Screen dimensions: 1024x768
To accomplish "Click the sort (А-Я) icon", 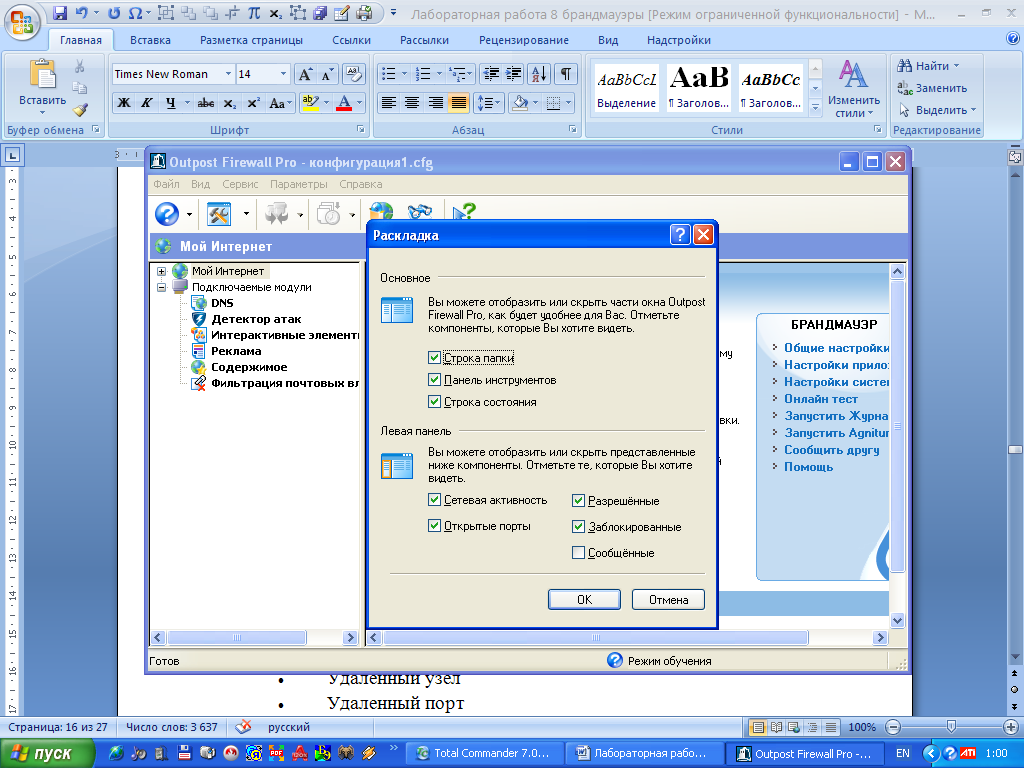I will click(x=539, y=74).
